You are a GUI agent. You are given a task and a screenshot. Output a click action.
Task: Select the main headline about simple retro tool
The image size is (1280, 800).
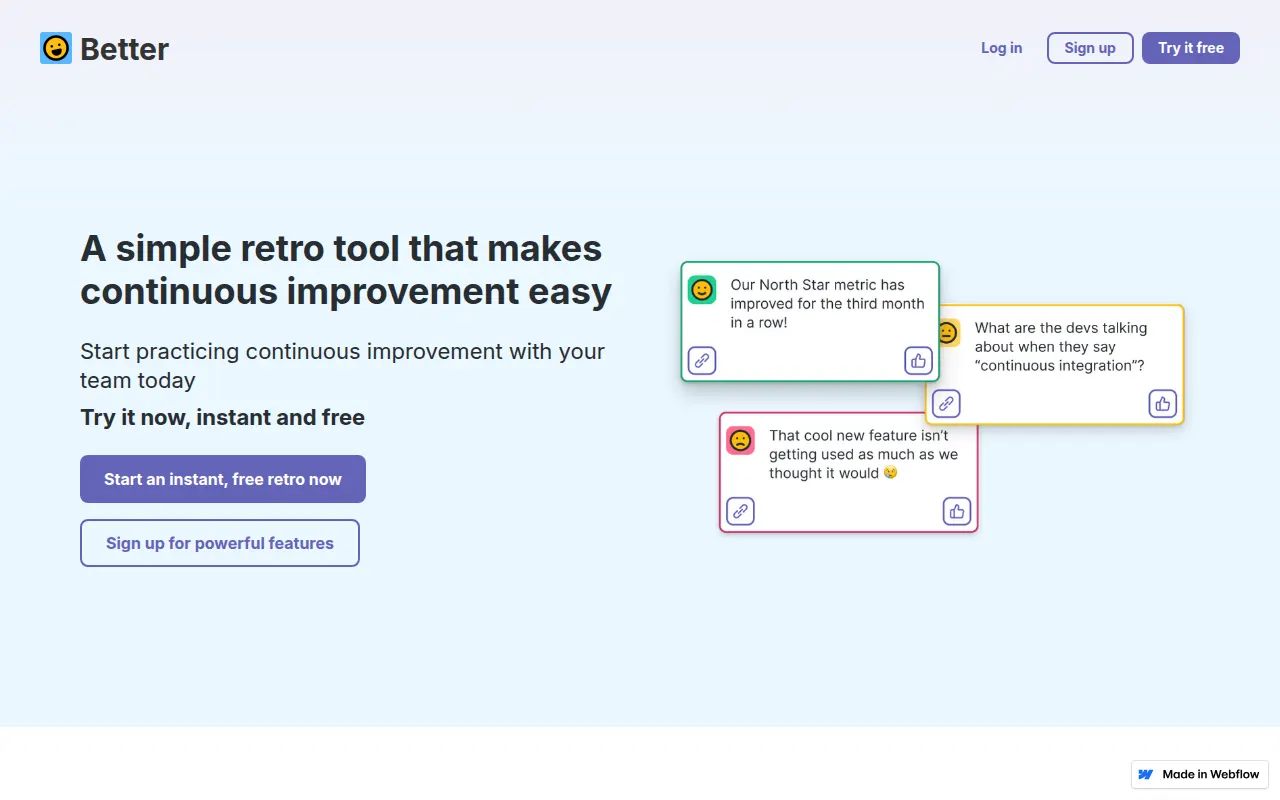pos(346,269)
